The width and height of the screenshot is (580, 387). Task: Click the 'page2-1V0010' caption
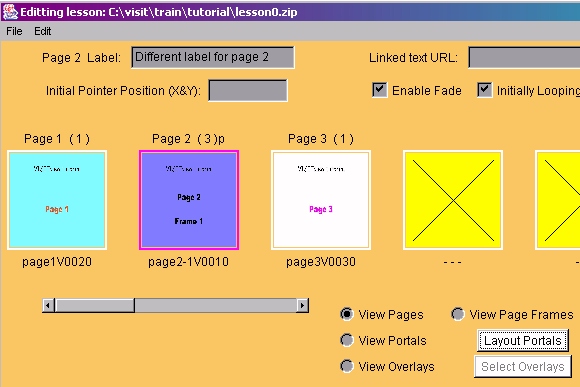[x=189, y=262]
